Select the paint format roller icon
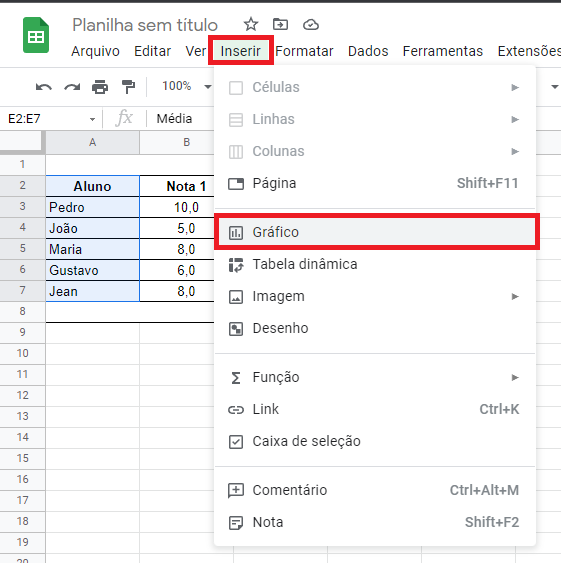This screenshot has height=563, width=561. (x=128, y=87)
